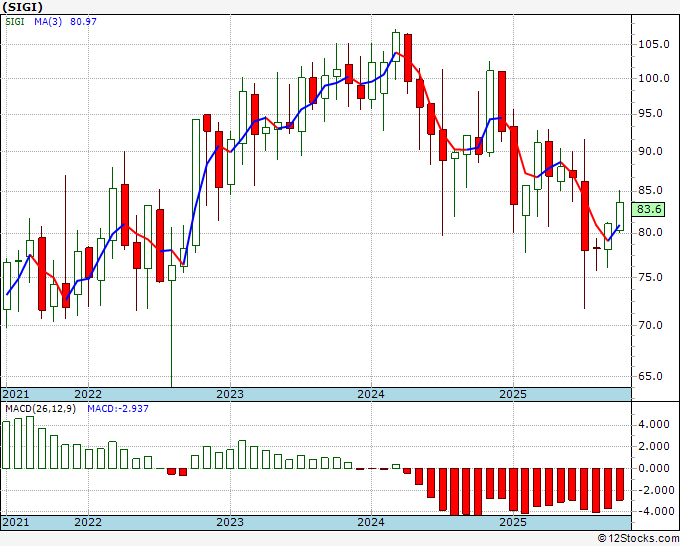
Task: Click the 0.000 MACD axis label
Action: [x=654, y=468]
